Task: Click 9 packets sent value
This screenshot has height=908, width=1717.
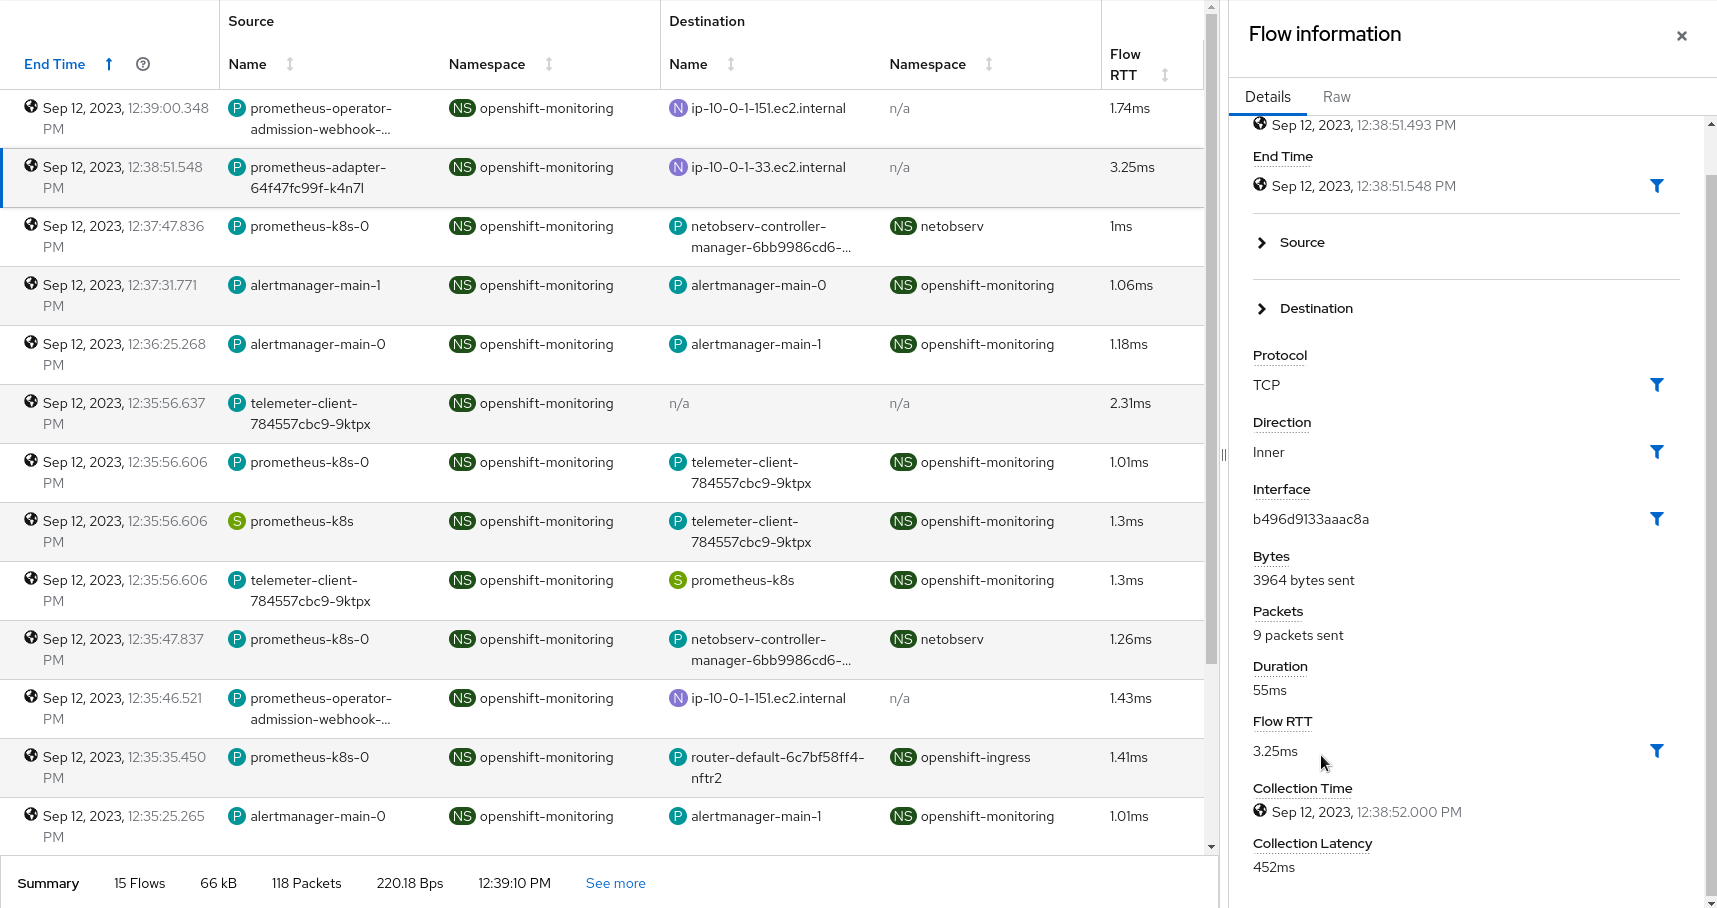Action: 1298,635
